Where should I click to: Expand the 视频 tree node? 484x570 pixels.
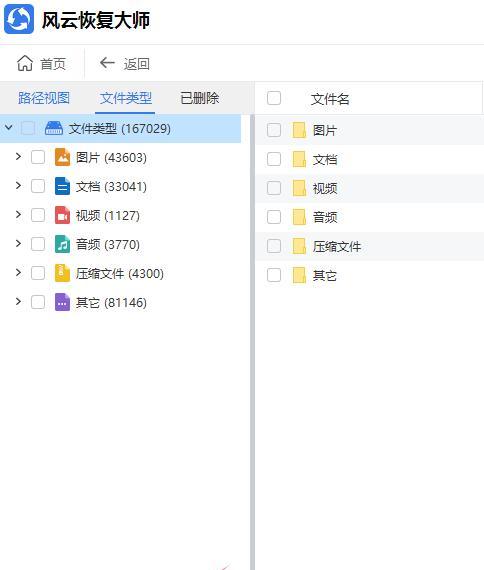[18, 215]
